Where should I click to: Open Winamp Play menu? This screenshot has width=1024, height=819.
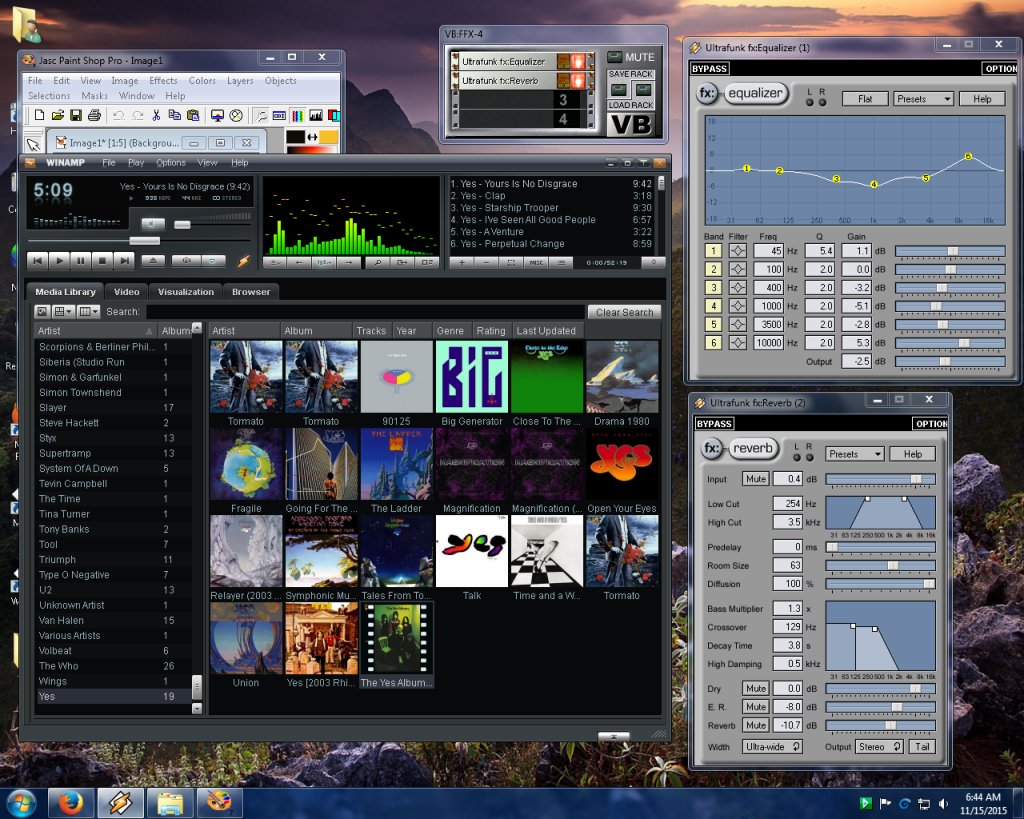point(136,163)
